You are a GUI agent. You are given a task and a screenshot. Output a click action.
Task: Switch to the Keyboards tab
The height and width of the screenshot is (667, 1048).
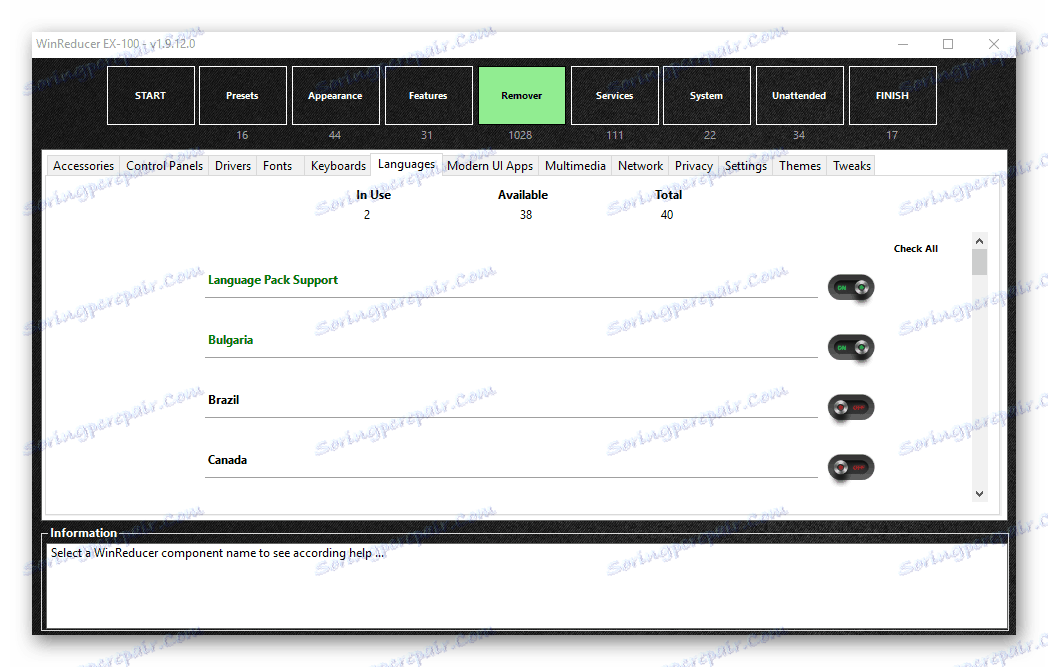pos(338,166)
